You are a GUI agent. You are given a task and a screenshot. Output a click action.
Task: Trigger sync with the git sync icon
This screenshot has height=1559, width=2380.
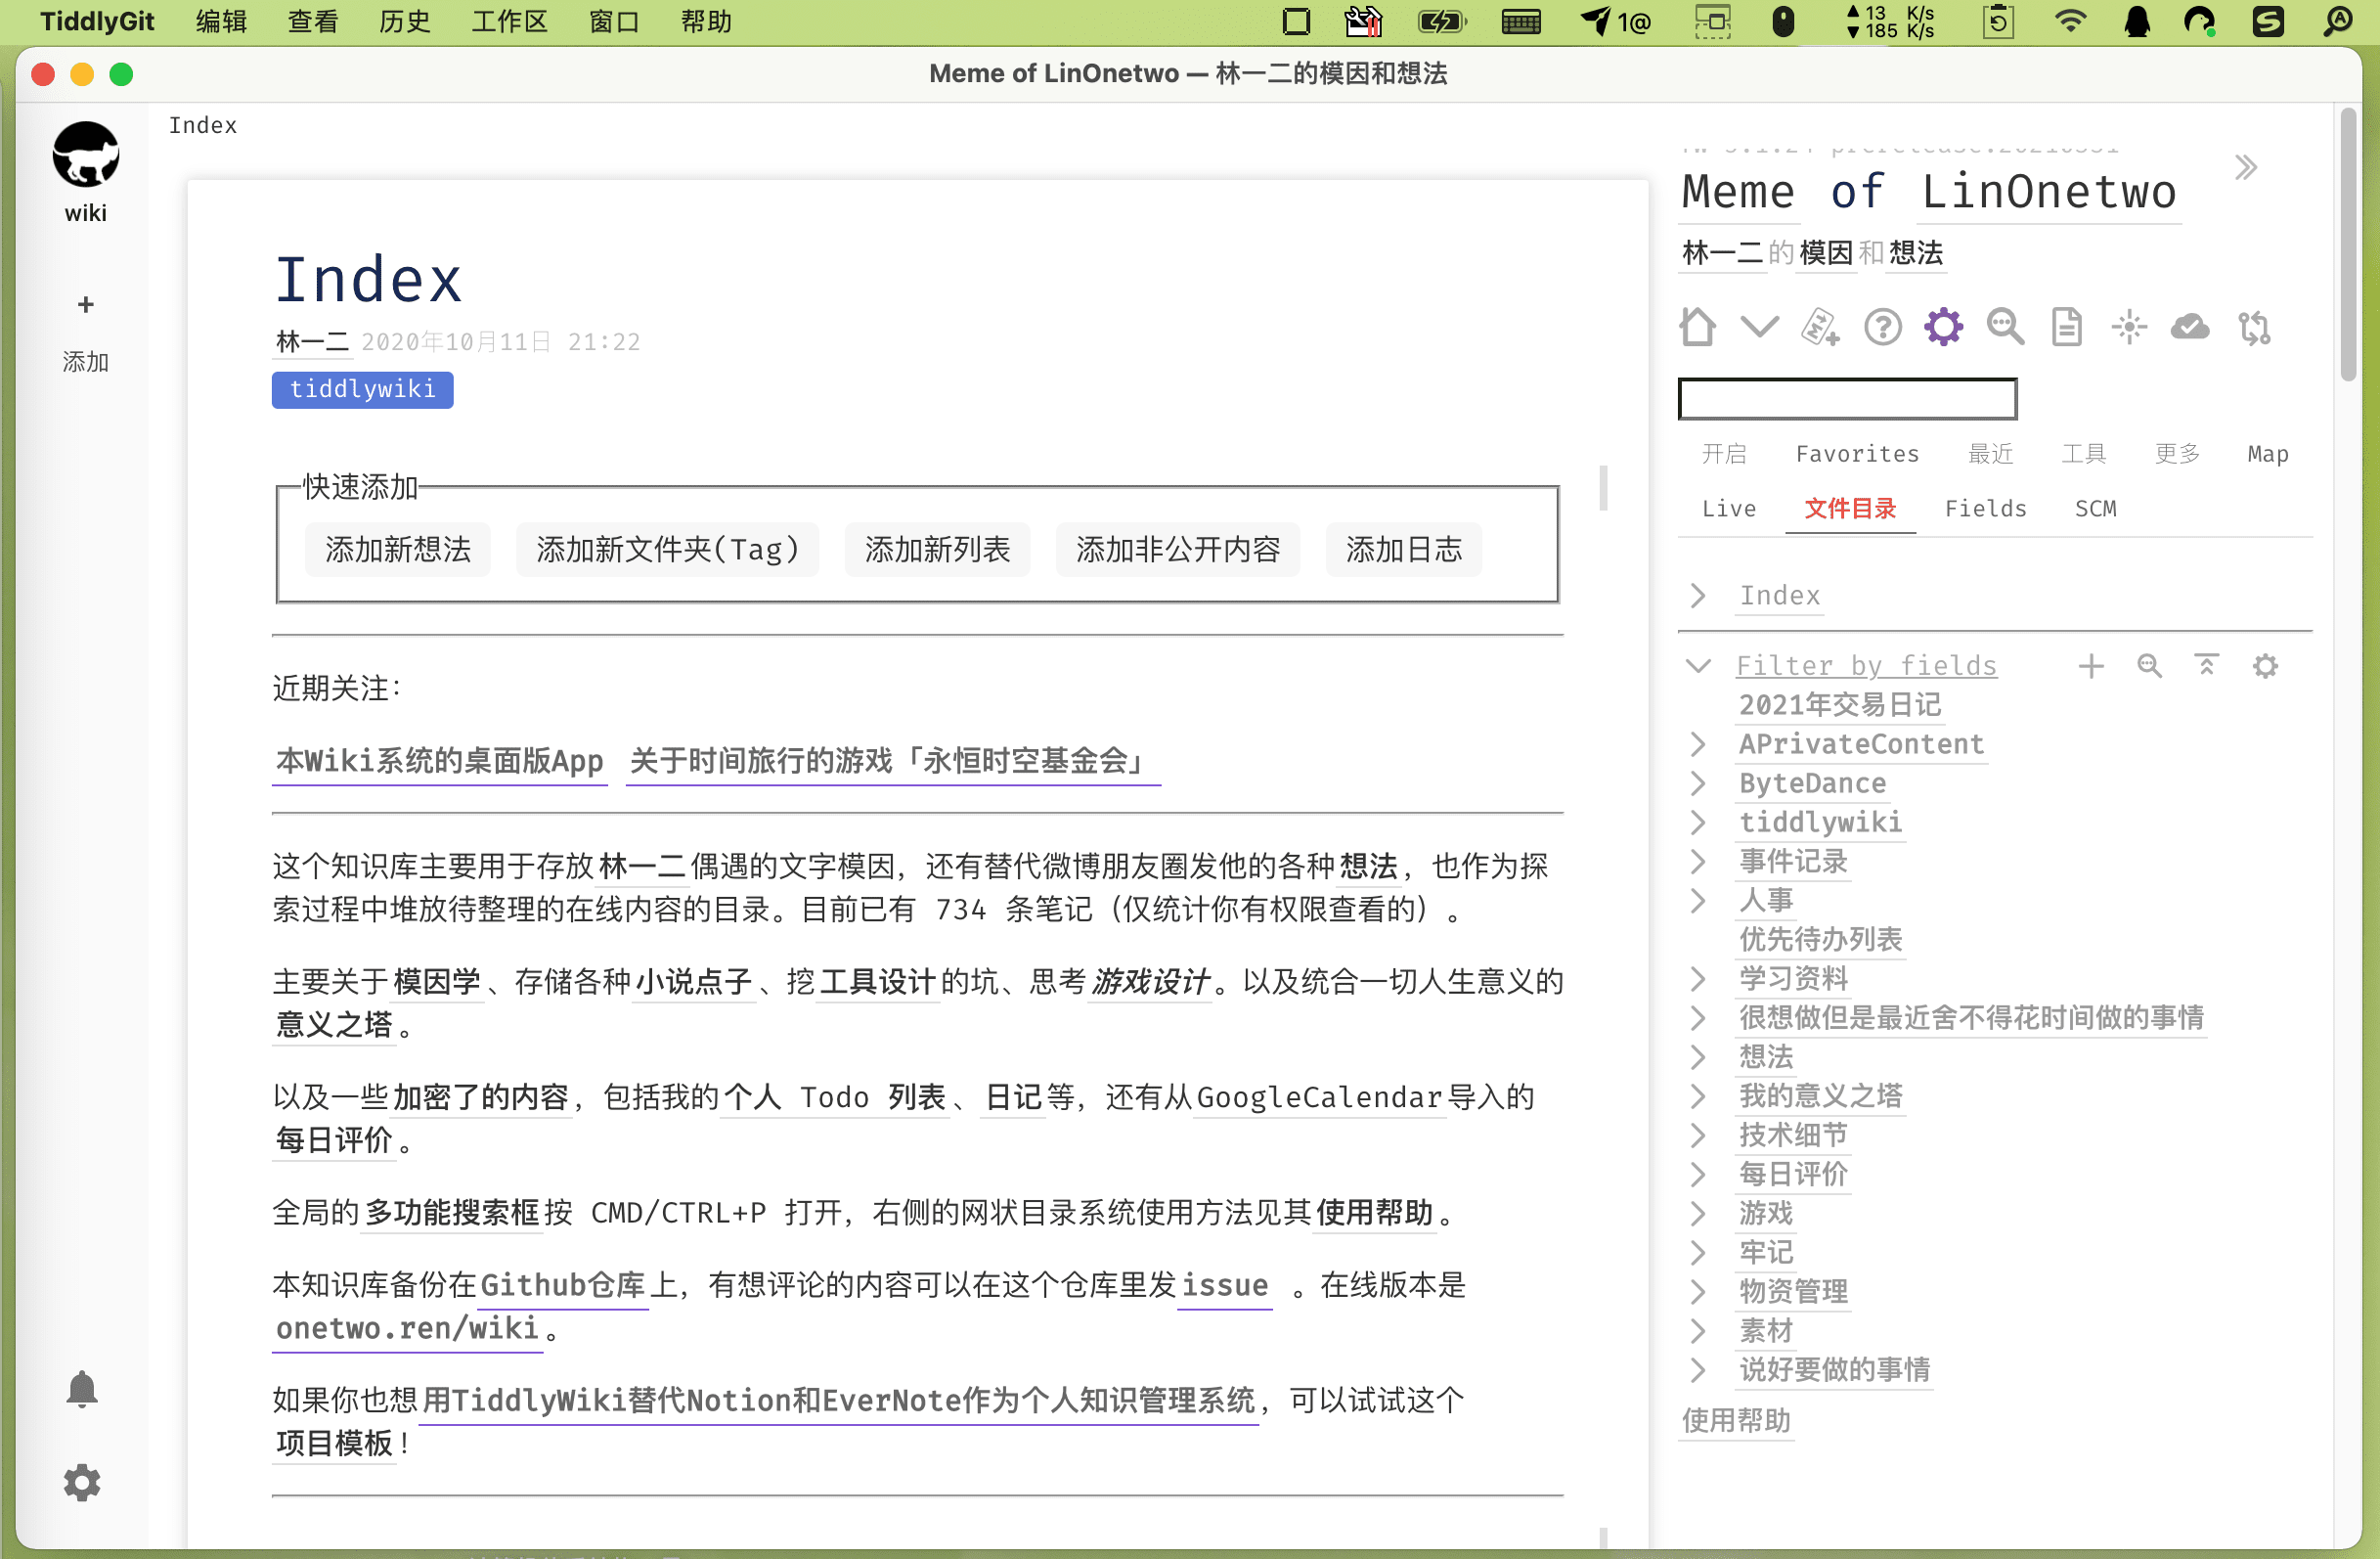2252,326
